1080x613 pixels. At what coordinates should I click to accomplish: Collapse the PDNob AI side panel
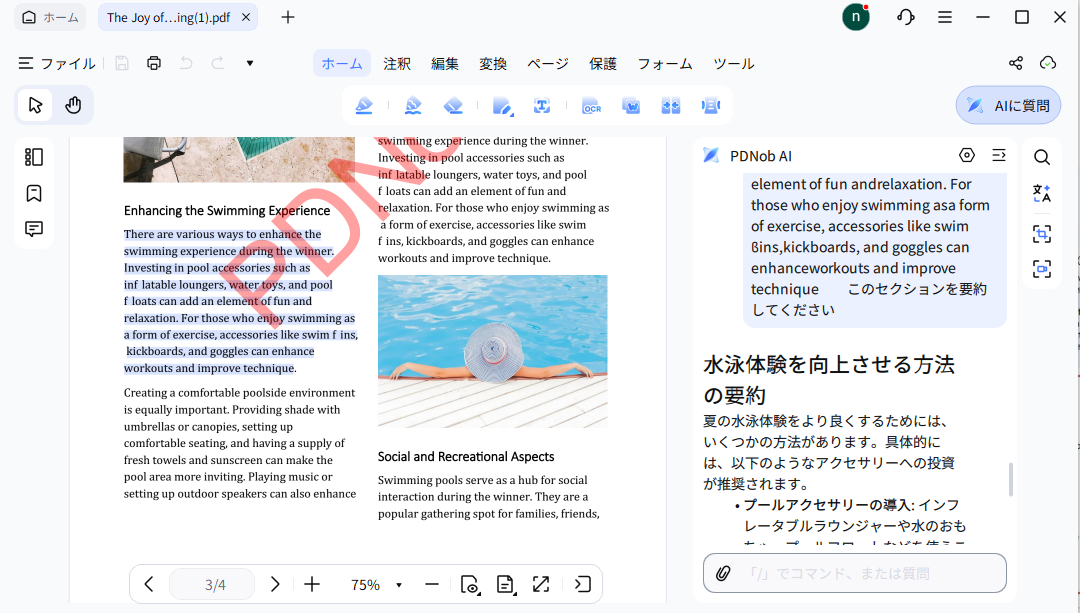coord(998,155)
